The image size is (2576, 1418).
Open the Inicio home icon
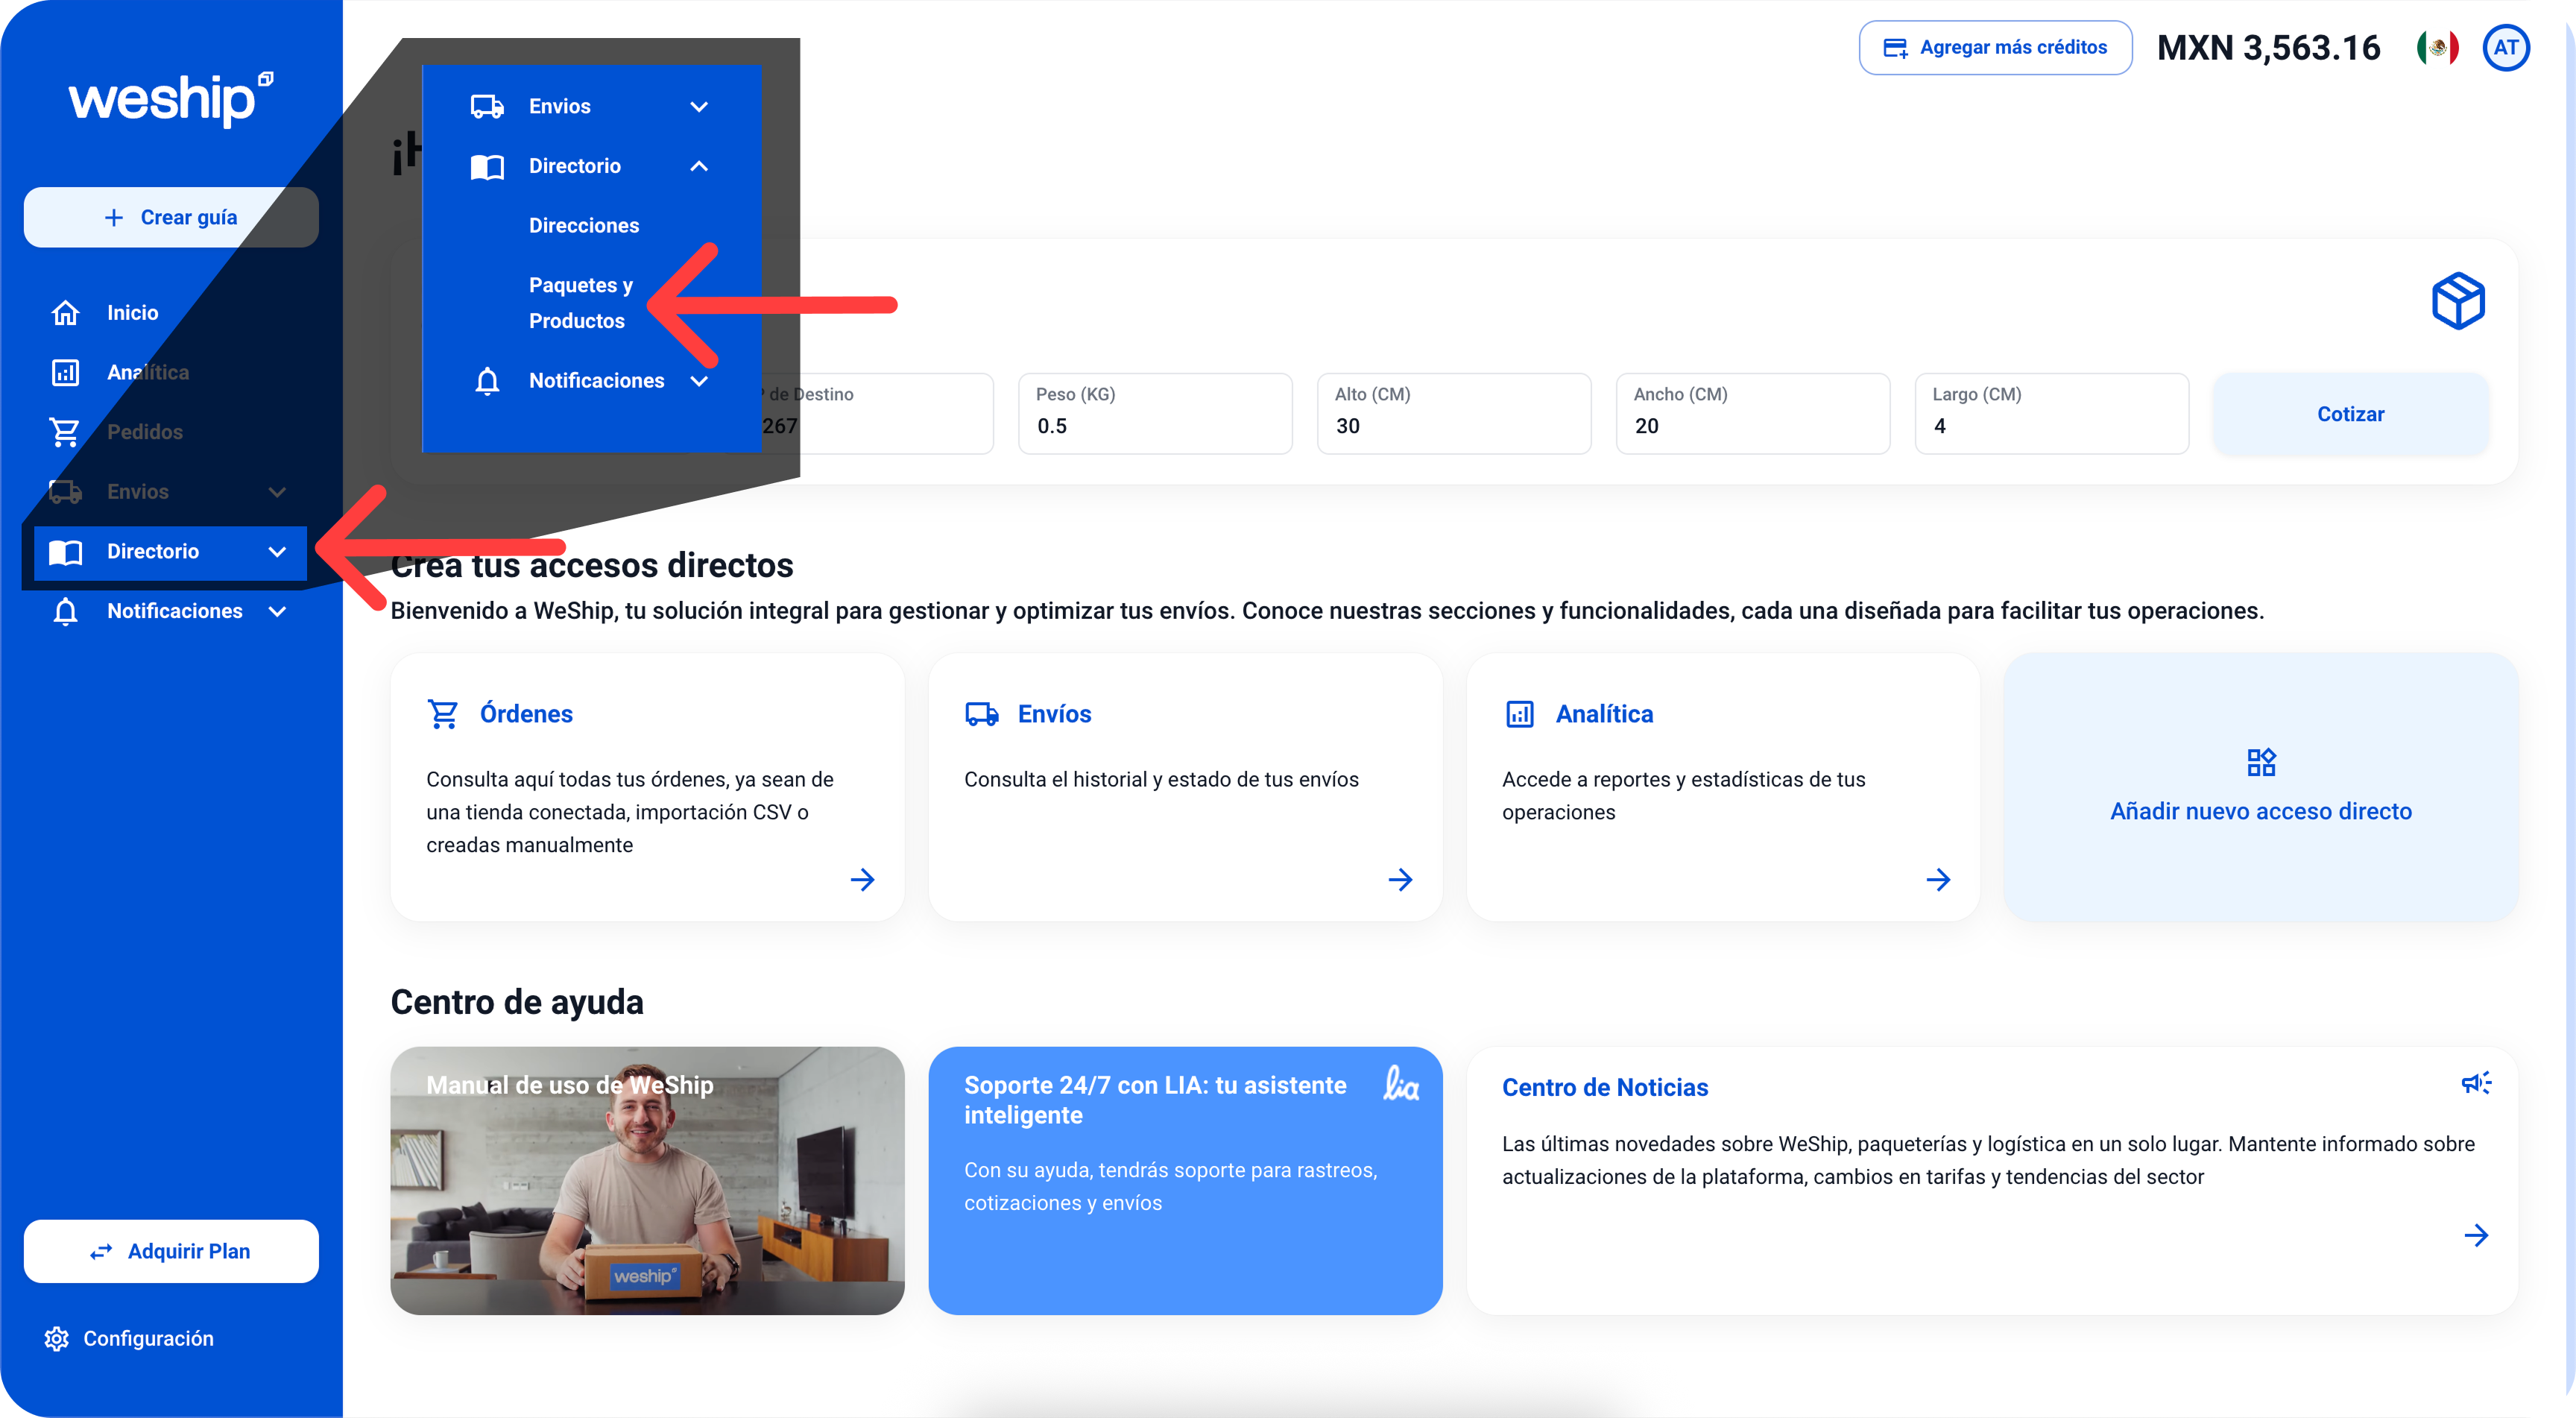65,313
